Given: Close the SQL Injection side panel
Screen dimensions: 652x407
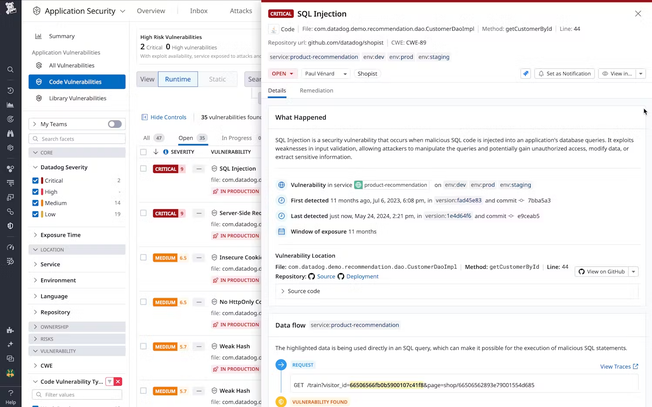Looking at the screenshot, I should pyautogui.click(x=638, y=14).
